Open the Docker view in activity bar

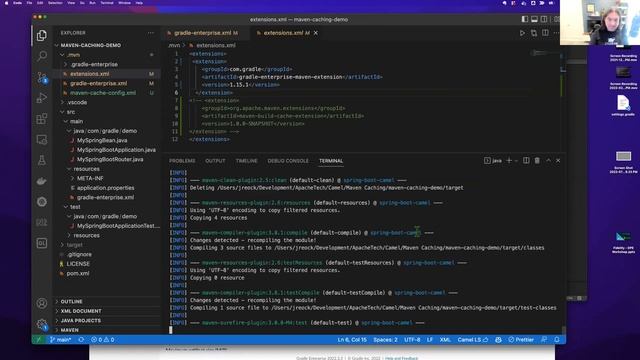point(42,181)
